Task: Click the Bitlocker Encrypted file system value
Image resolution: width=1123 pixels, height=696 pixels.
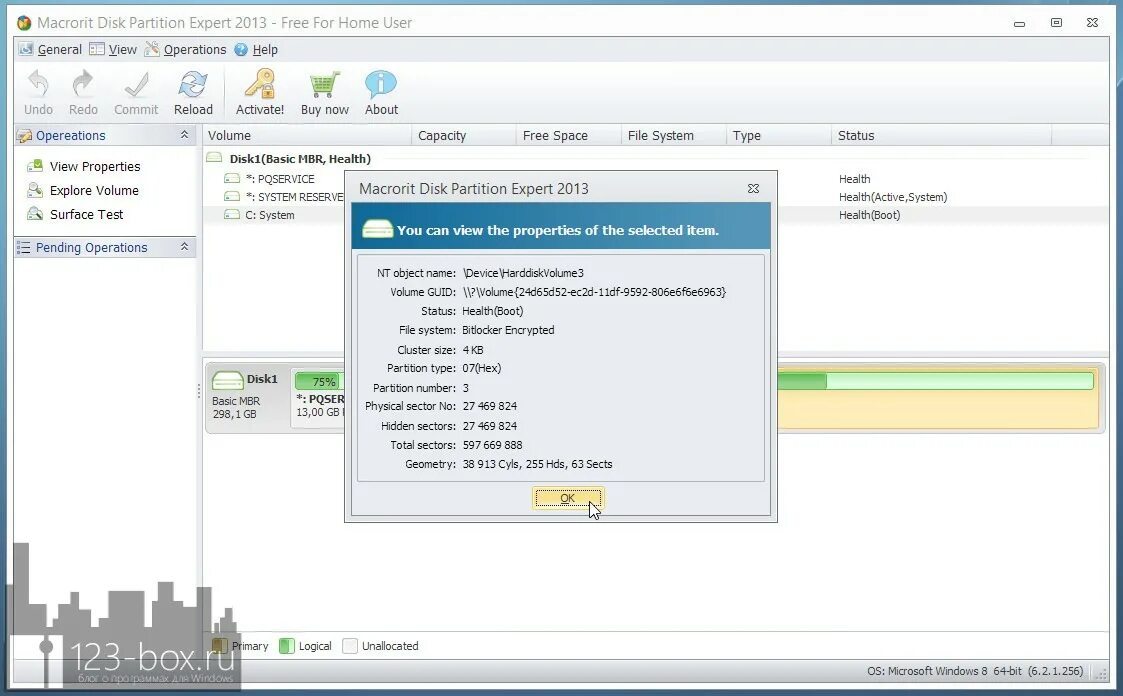Action: click(508, 330)
